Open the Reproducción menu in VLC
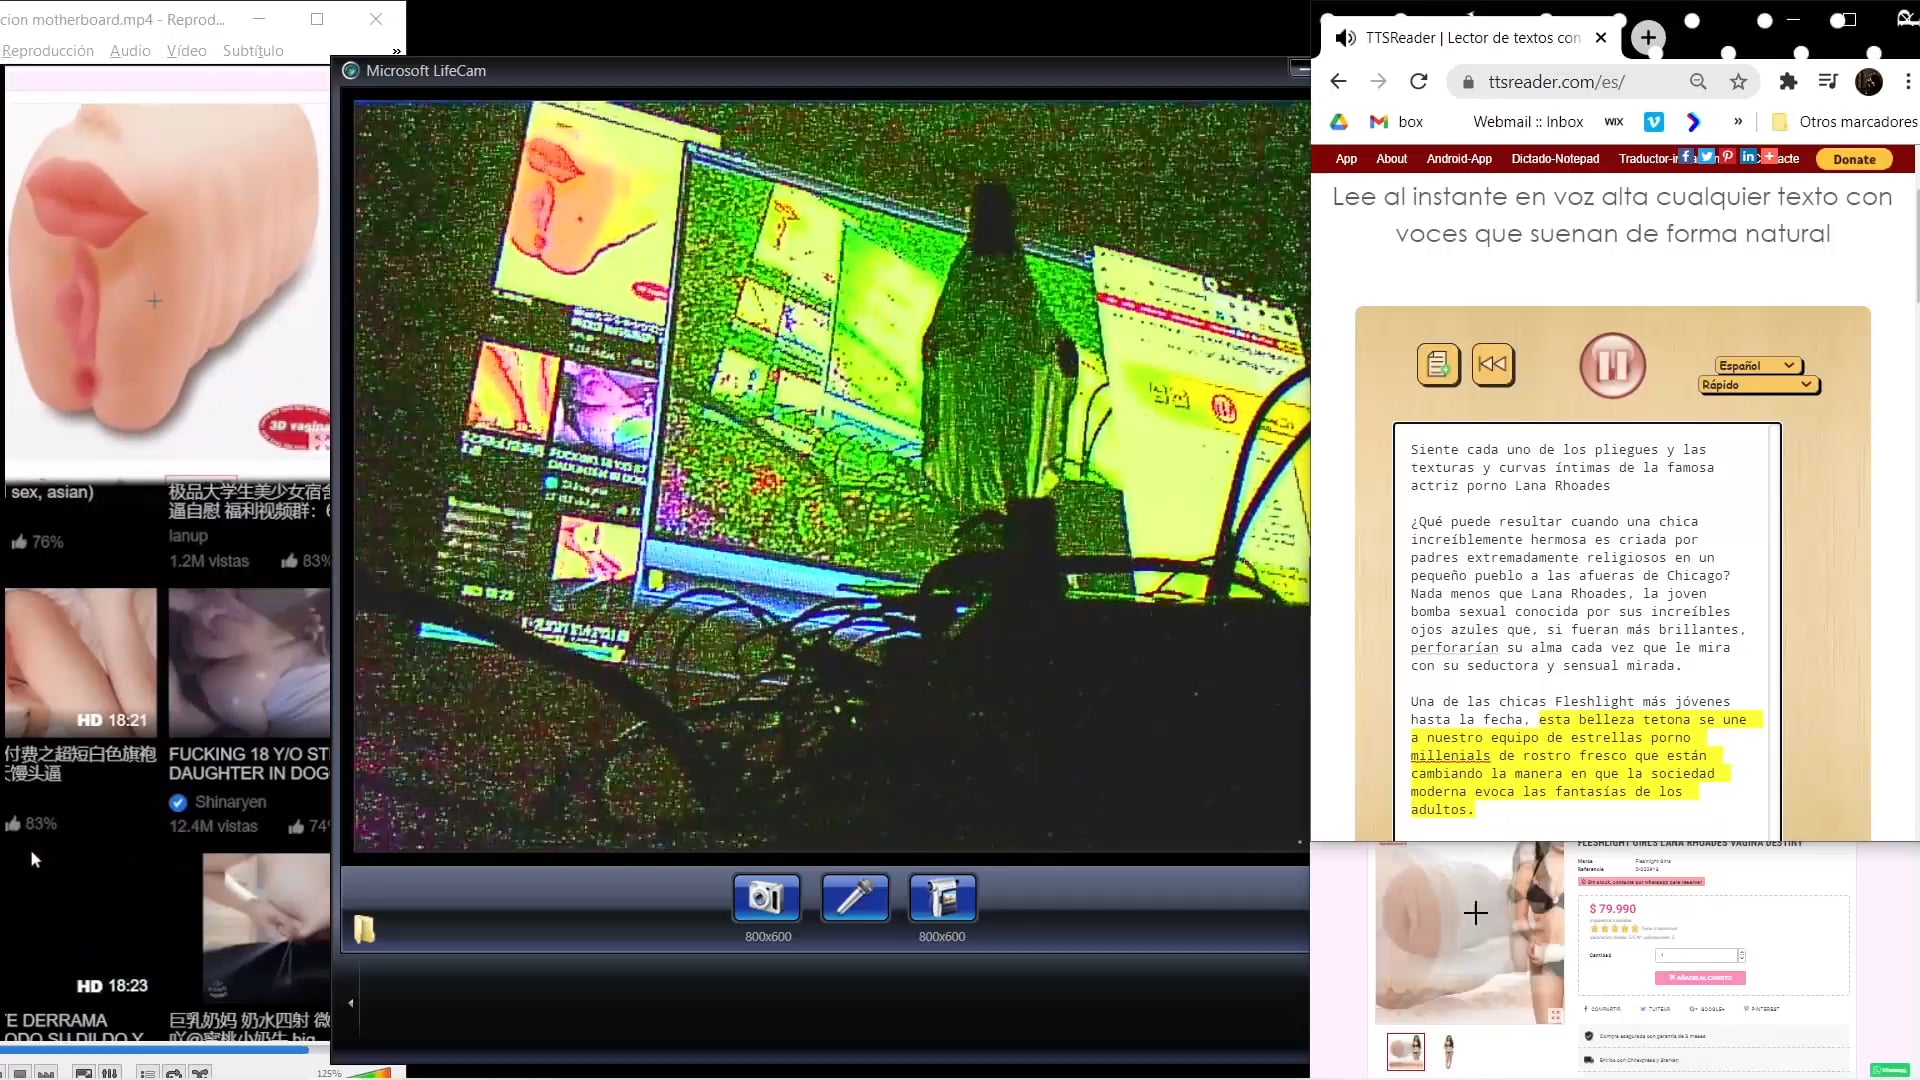The image size is (1920, 1080). (48, 51)
